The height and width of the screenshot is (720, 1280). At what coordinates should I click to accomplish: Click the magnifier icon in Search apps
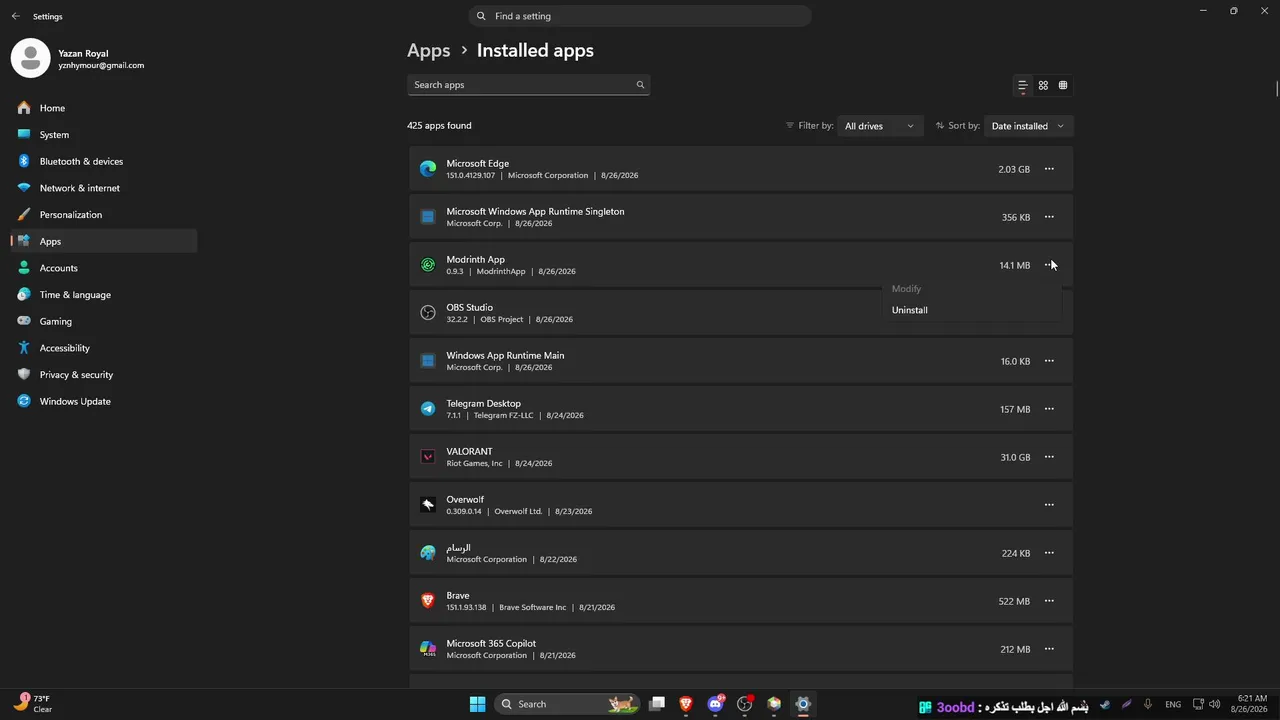[x=640, y=85]
